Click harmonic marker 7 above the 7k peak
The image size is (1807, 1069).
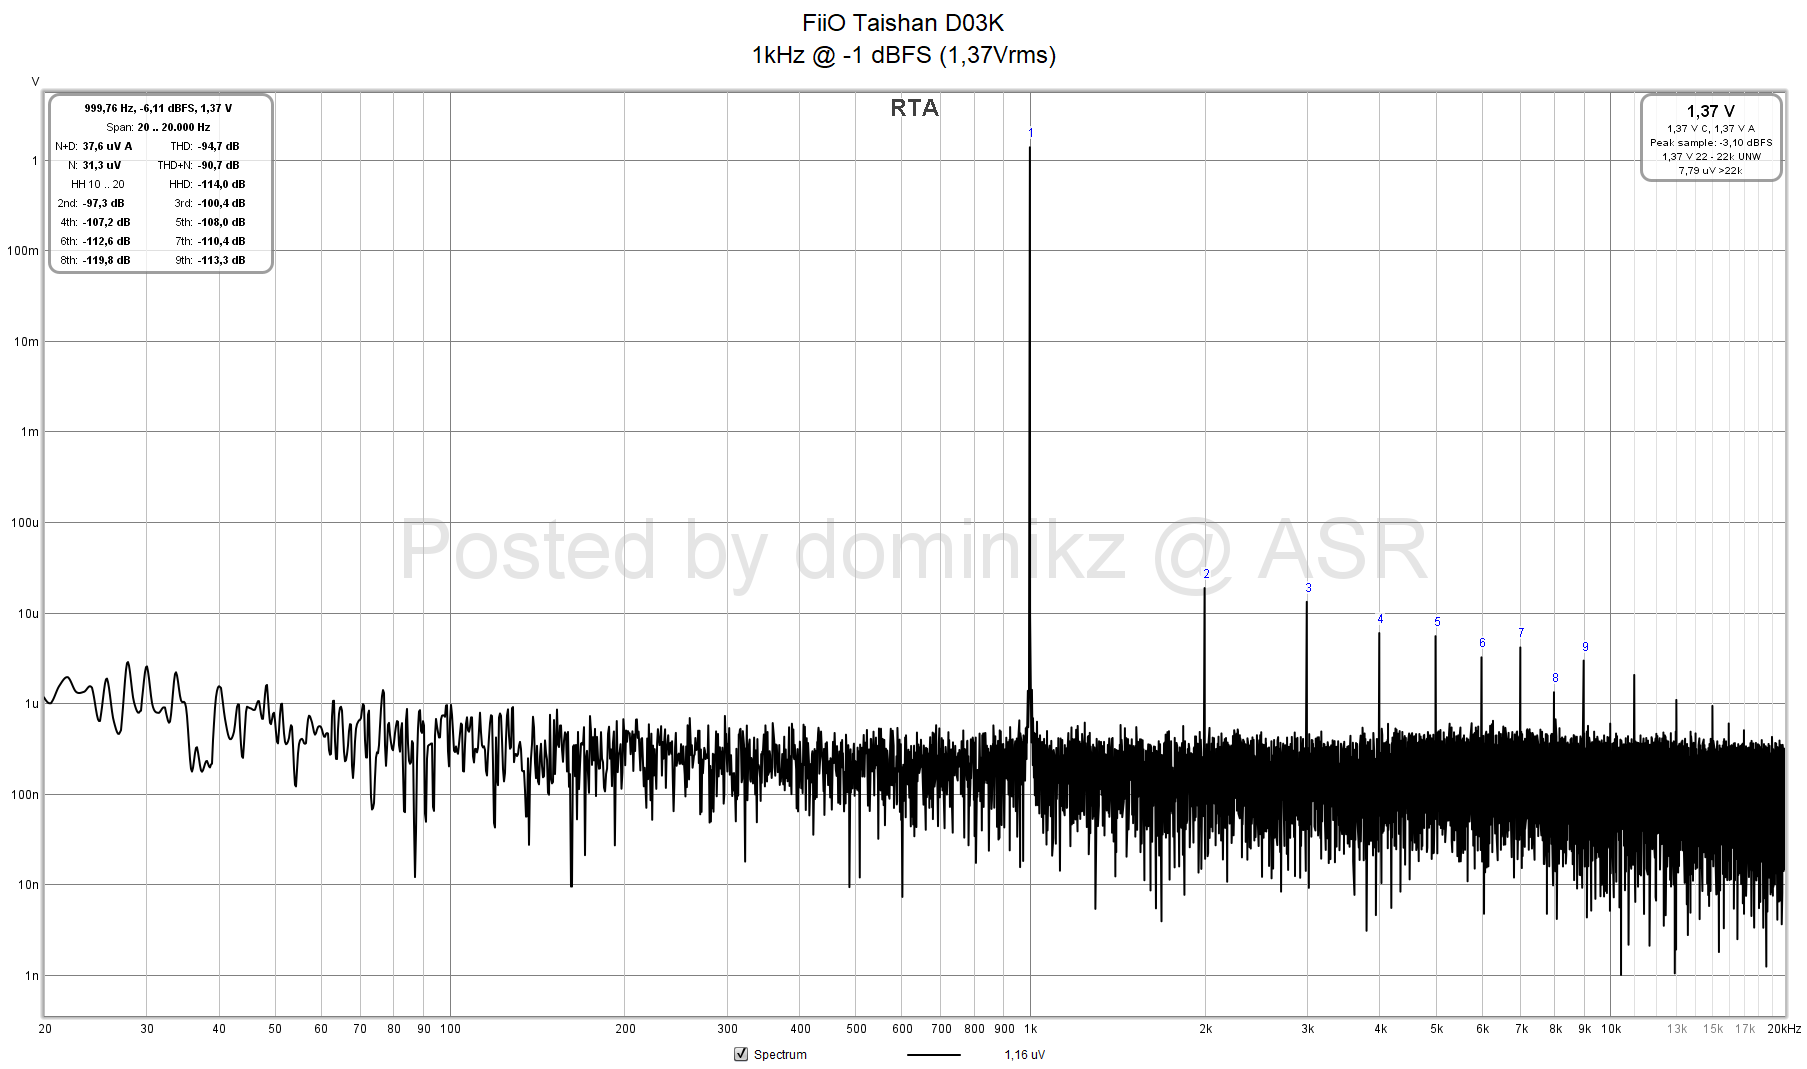(1521, 633)
